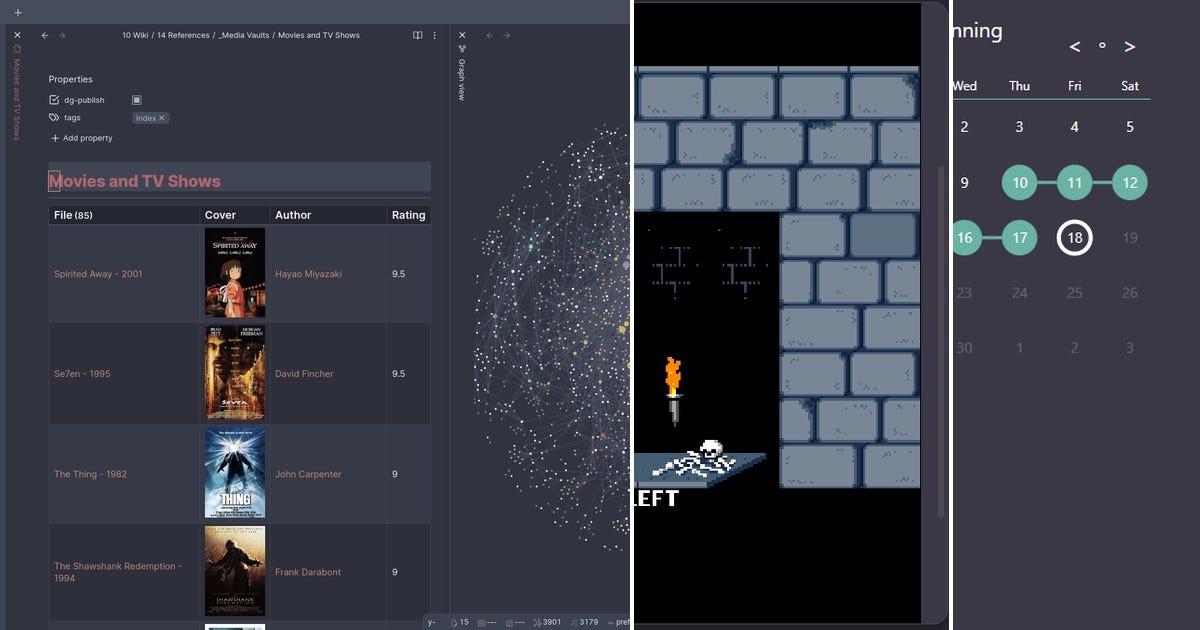Screen dimensions: 1200x630
Task: Remove the index tag with its X
Action: (x=162, y=117)
